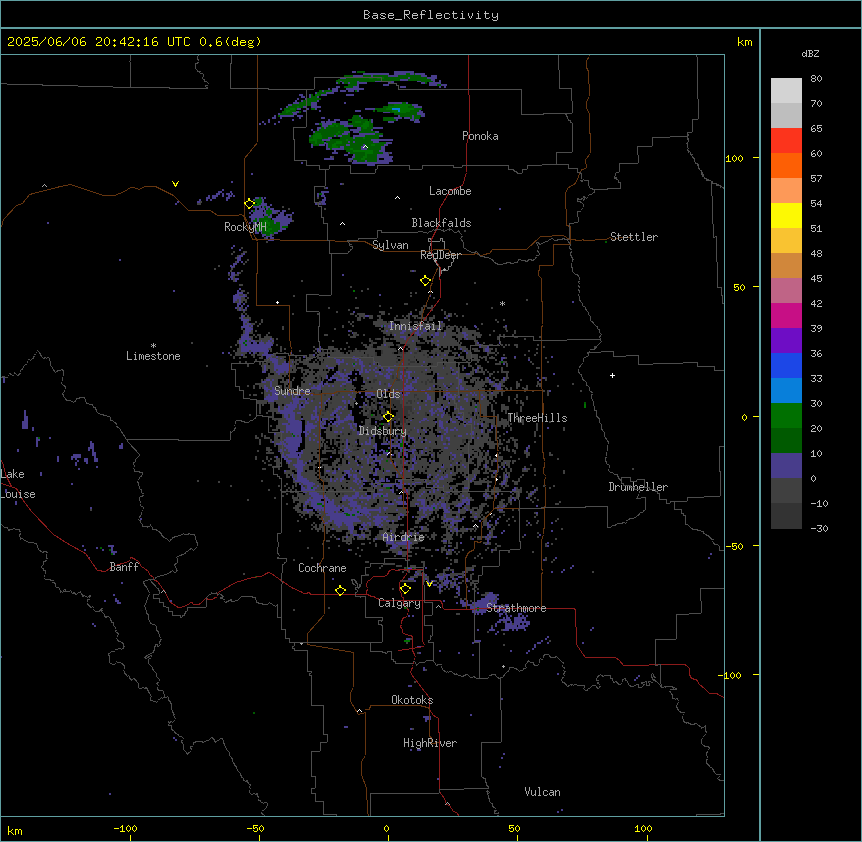Click the yellow radar site marker near Didsbury
Screen dimensions: 862x842
388,416
